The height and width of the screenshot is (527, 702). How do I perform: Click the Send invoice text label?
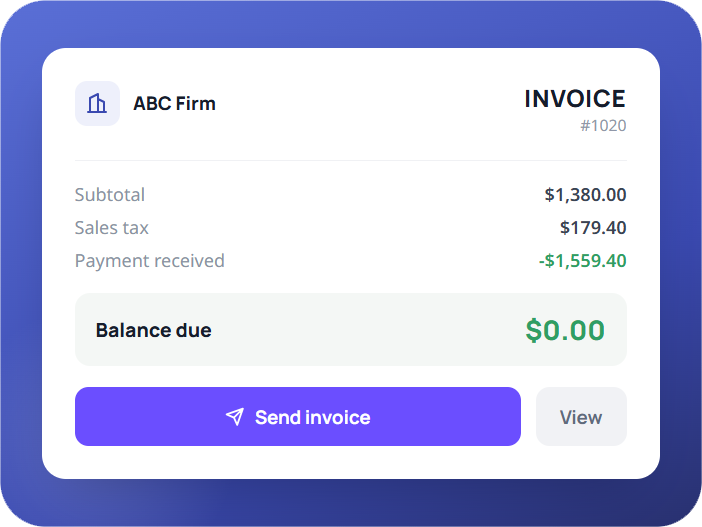point(312,417)
